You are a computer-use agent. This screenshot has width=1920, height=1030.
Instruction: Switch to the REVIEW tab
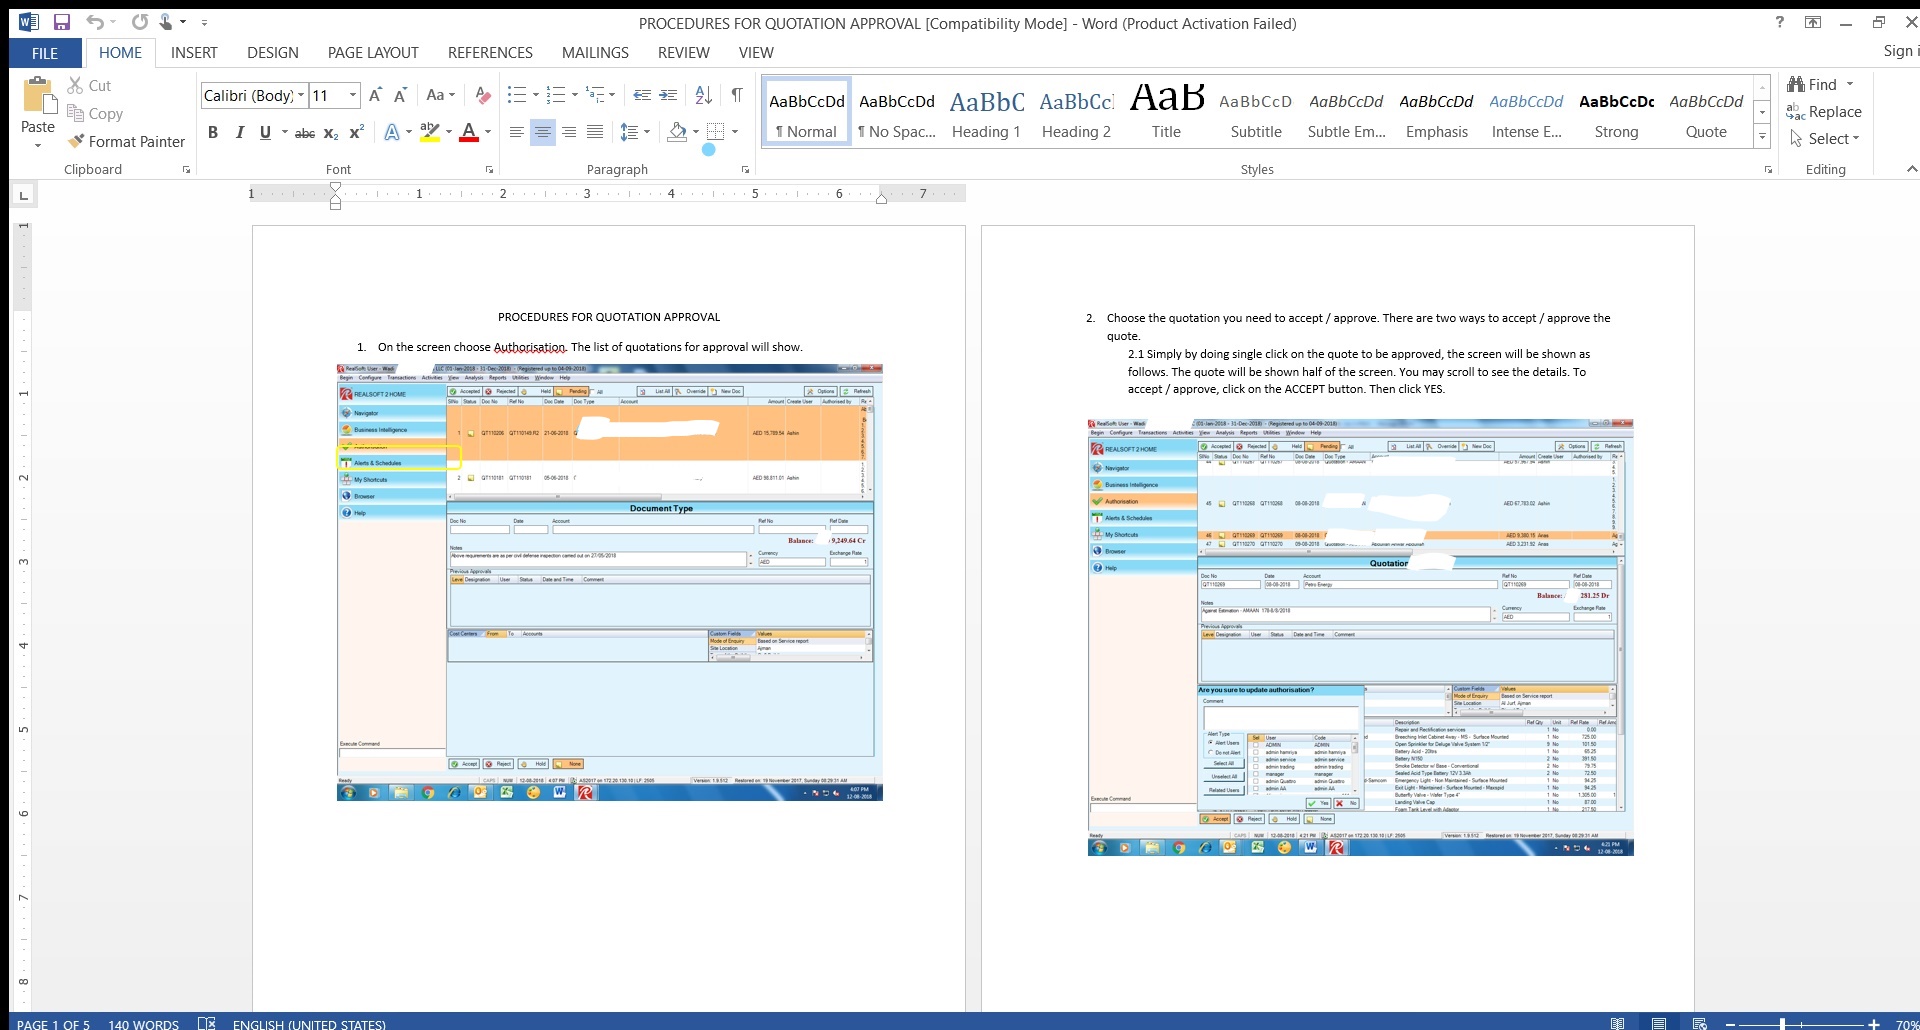[683, 53]
